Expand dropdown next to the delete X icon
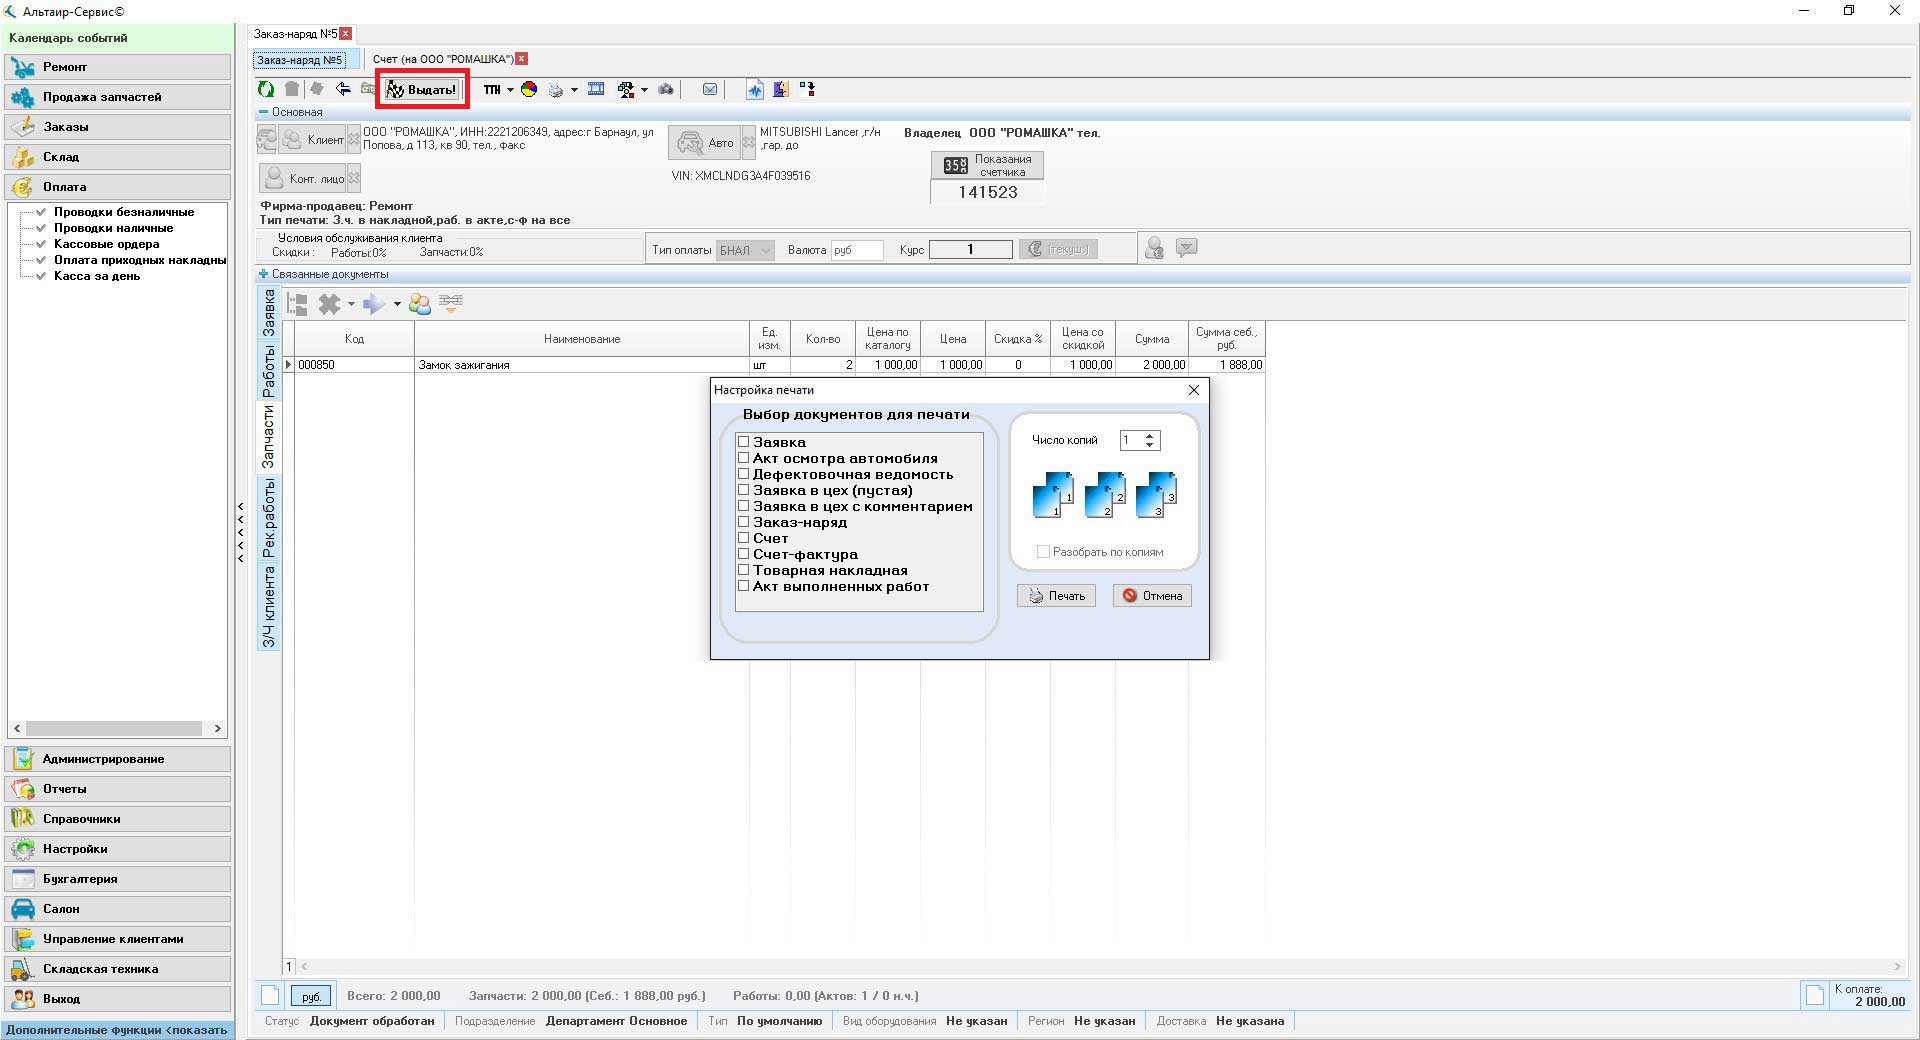This screenshot has width=1920, height=1040. [351, 304]
